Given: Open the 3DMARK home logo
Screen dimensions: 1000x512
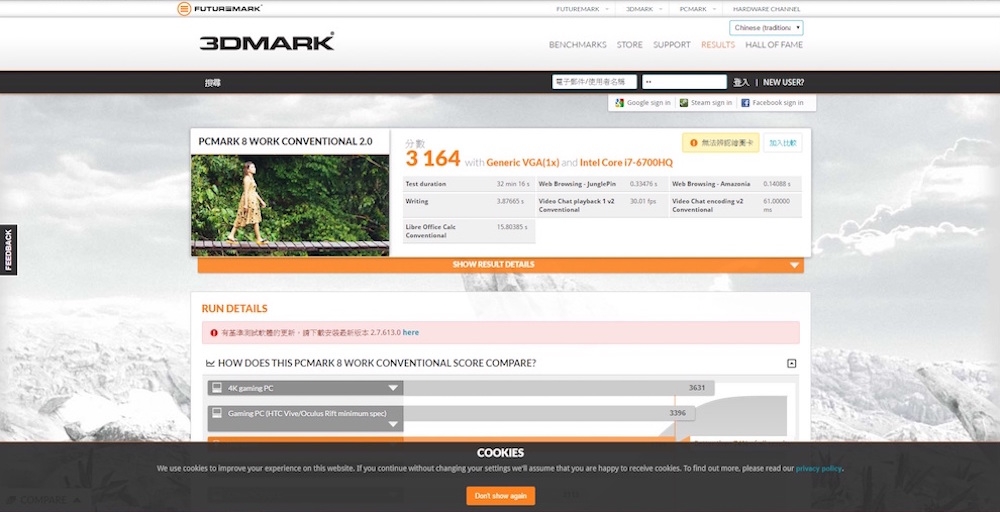Looking at the screenshot, I should 267,42.
